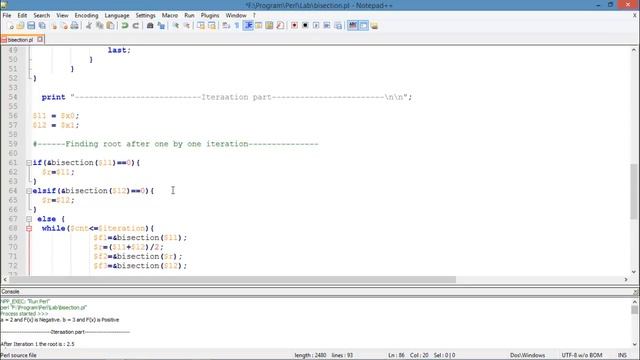
Task: Click the console line 'After Iteration 1 the root is : 2.5'
Action: click(x=38, y=344)
